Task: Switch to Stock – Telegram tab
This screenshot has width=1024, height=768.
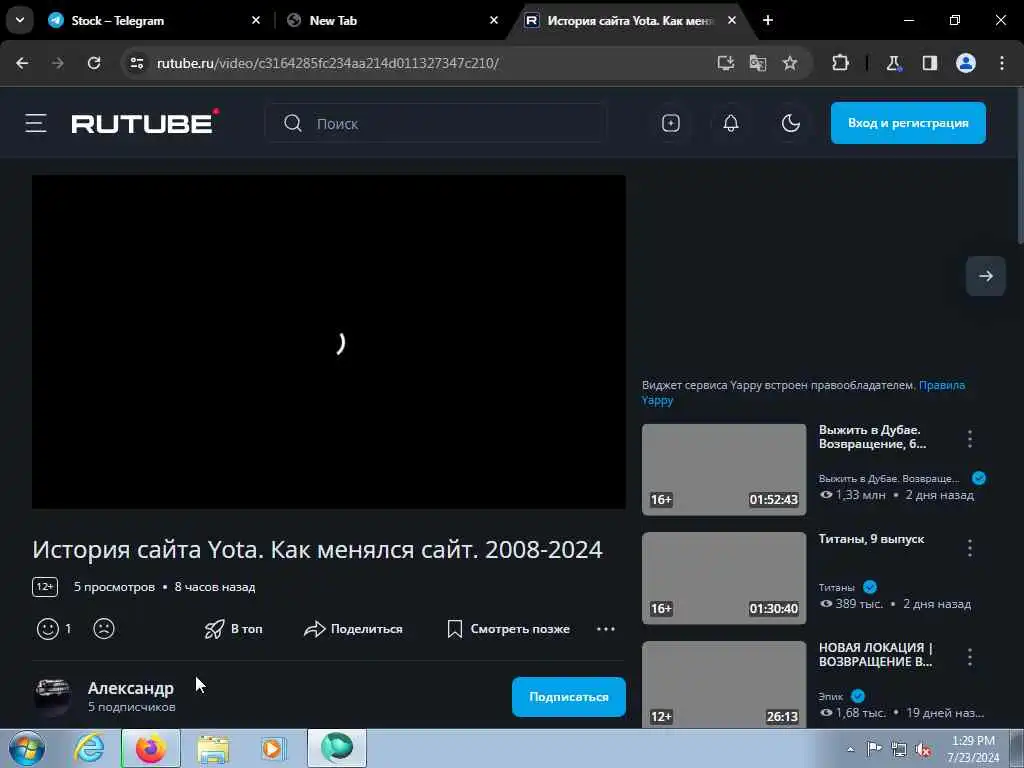Action: [x=153, y=20]
